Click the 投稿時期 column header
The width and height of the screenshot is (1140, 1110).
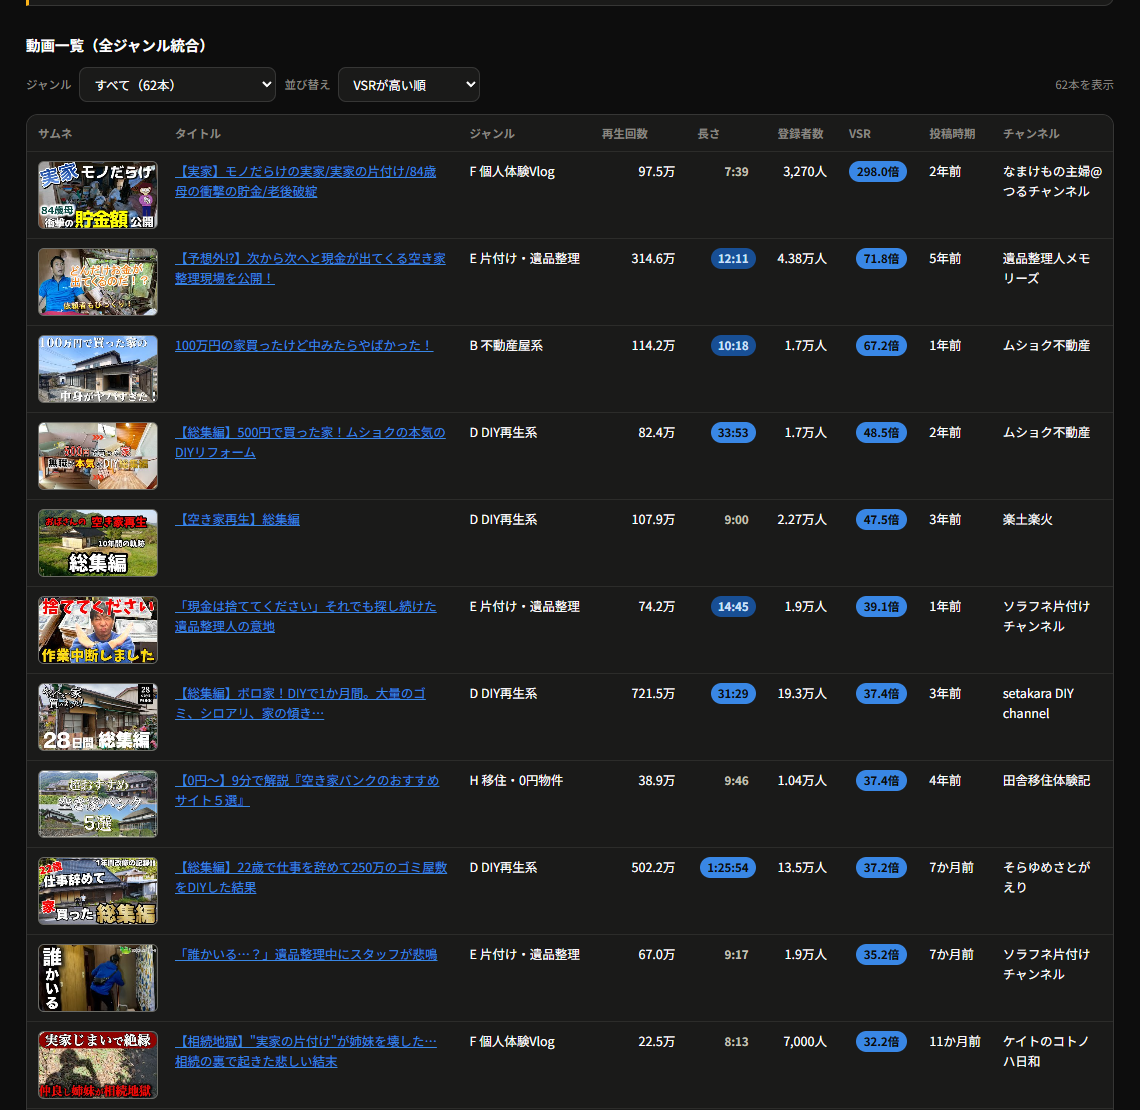click(952, 134)
